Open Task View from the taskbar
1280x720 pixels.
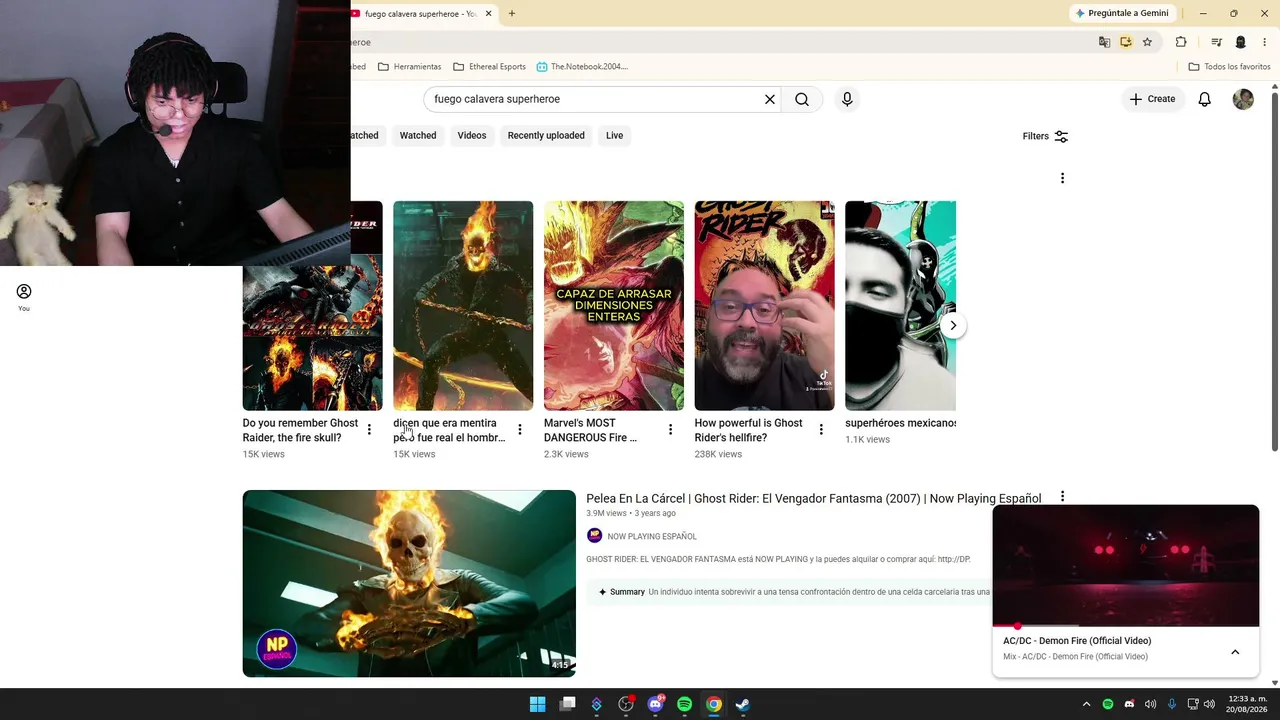click(567, 704)
